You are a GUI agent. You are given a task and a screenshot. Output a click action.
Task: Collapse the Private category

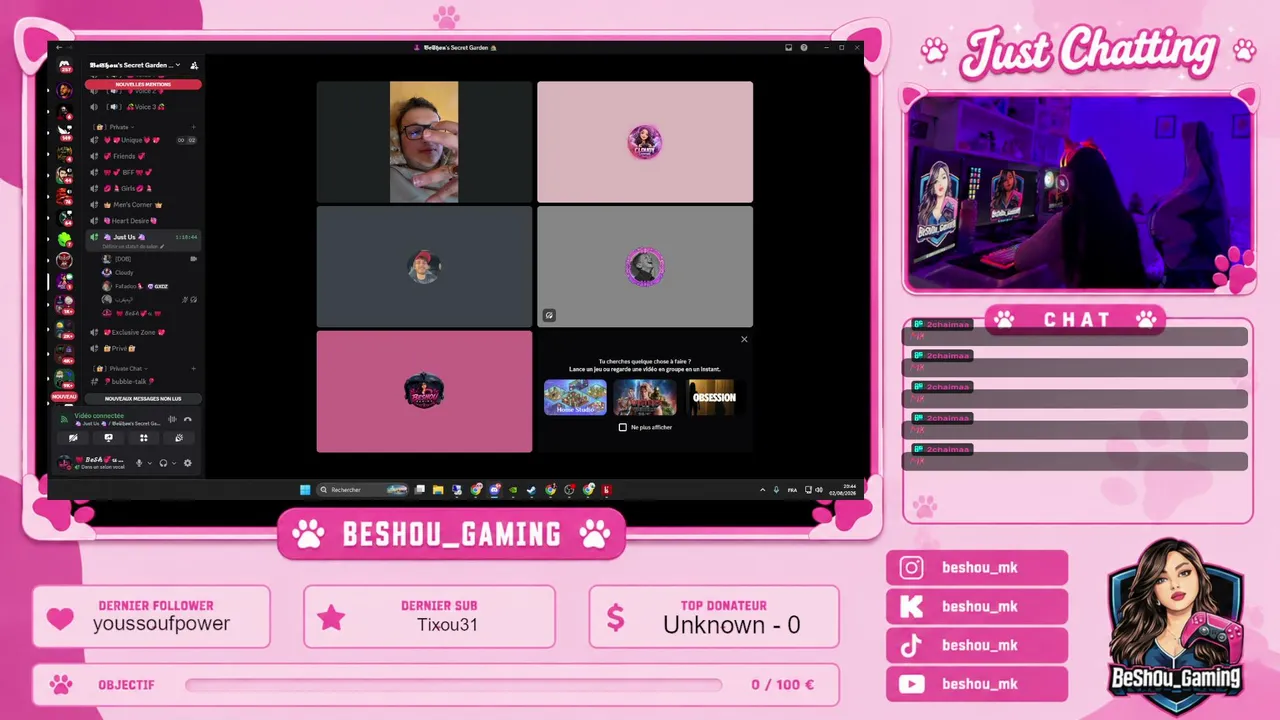click(115, 127)
